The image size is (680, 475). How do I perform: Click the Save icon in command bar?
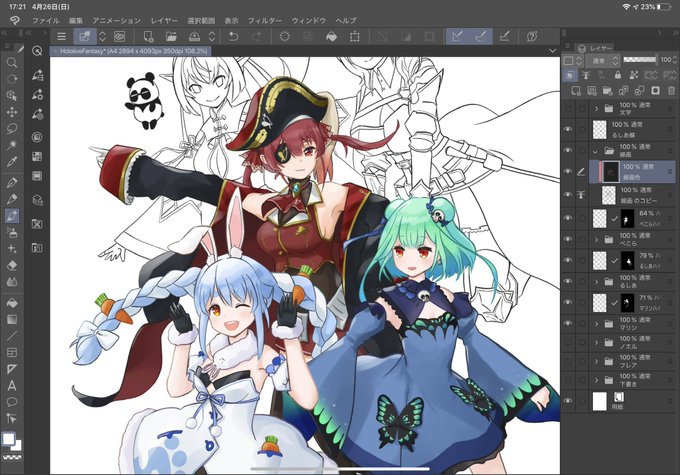[x=194, y=36]
